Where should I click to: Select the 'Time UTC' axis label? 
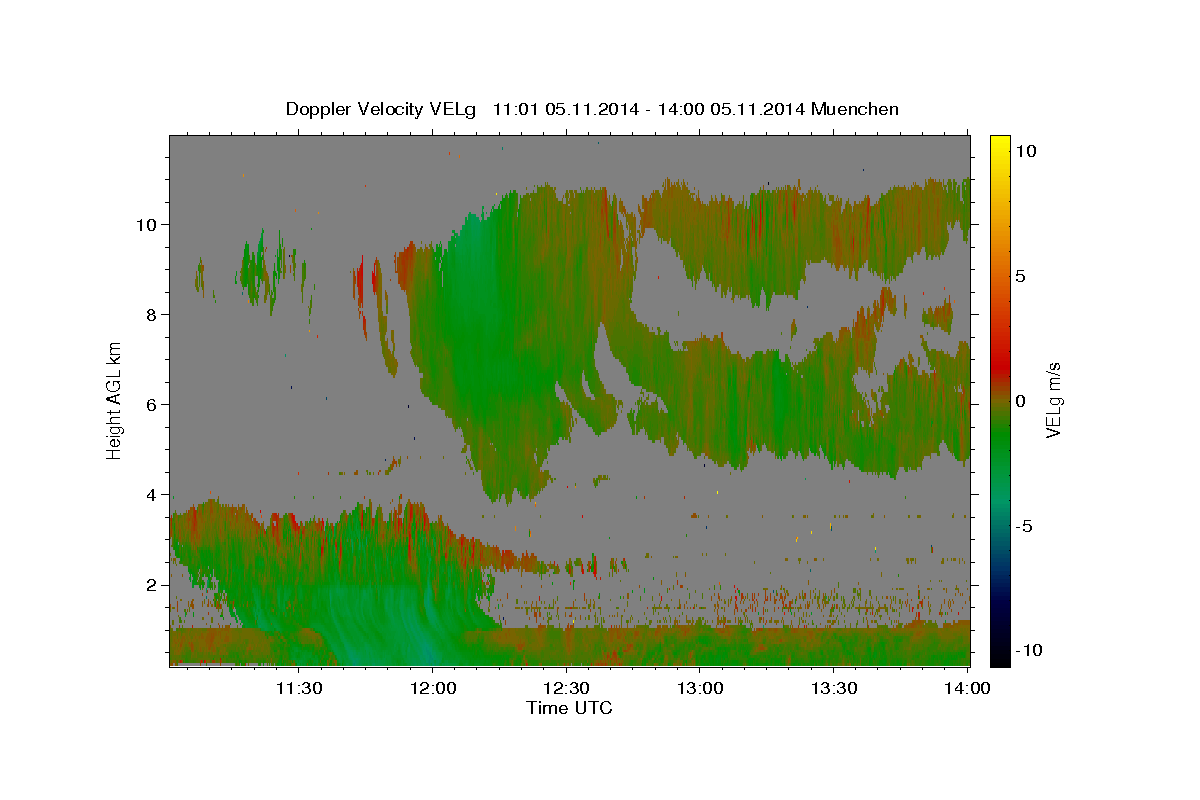point(569,708)
